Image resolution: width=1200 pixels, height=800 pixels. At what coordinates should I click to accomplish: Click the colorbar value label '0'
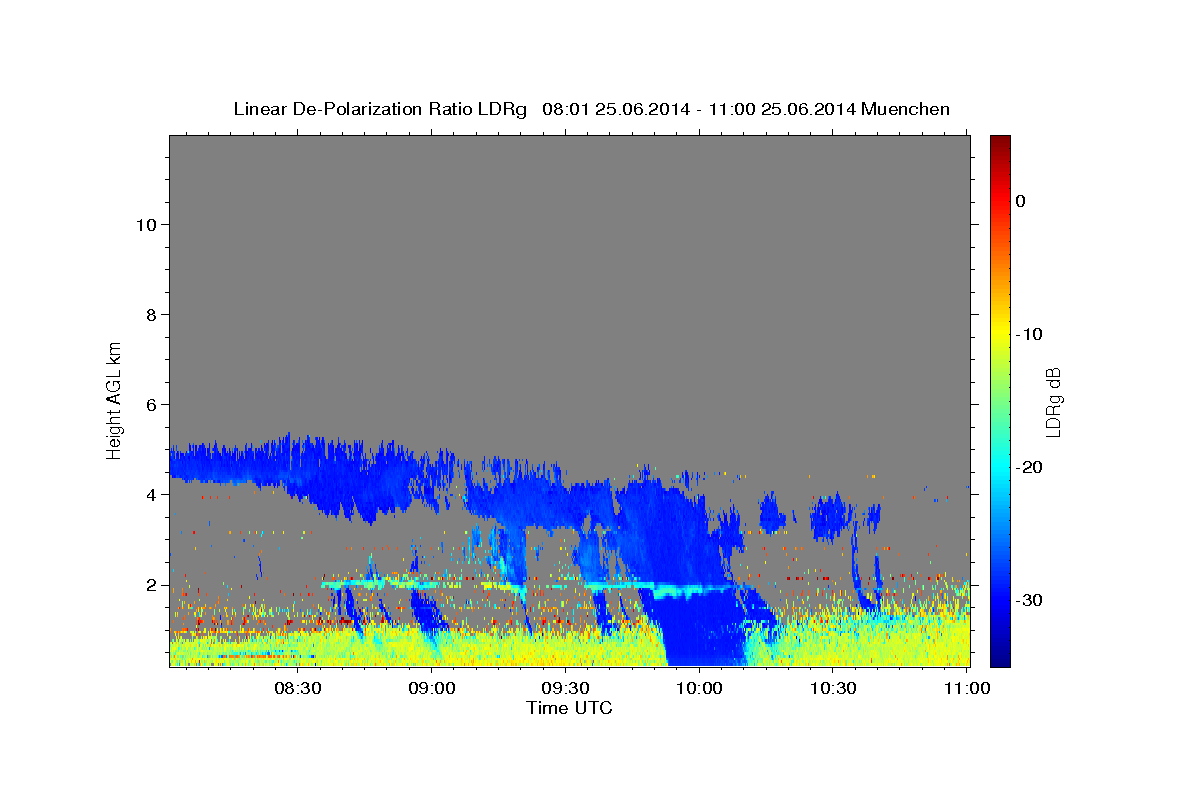click(1021, 201)
